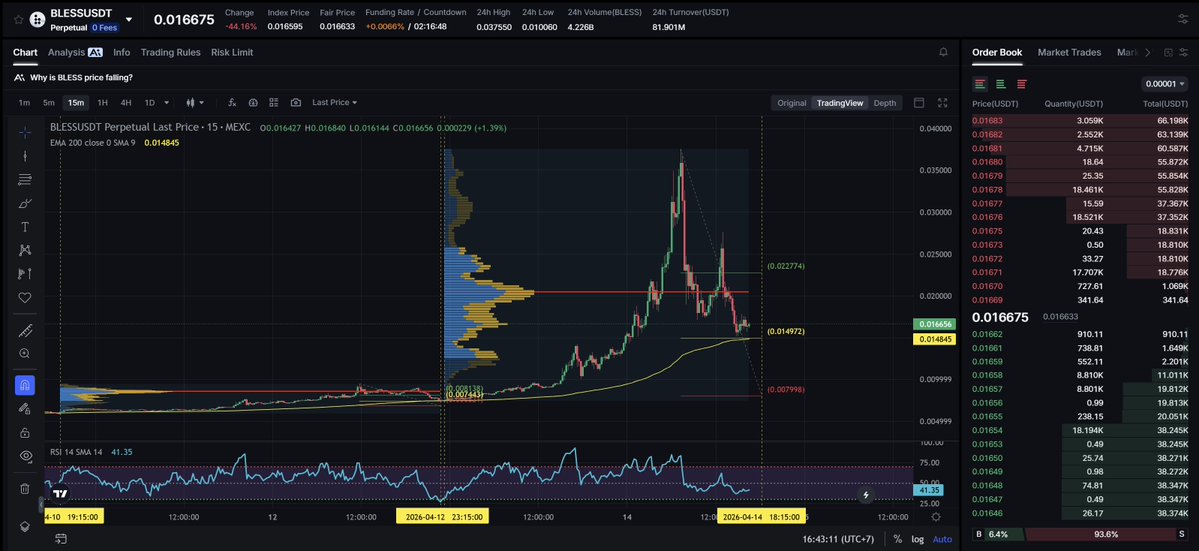Select the pattern drawing tool
The image size is (1199, 551).
click(24, 250)
